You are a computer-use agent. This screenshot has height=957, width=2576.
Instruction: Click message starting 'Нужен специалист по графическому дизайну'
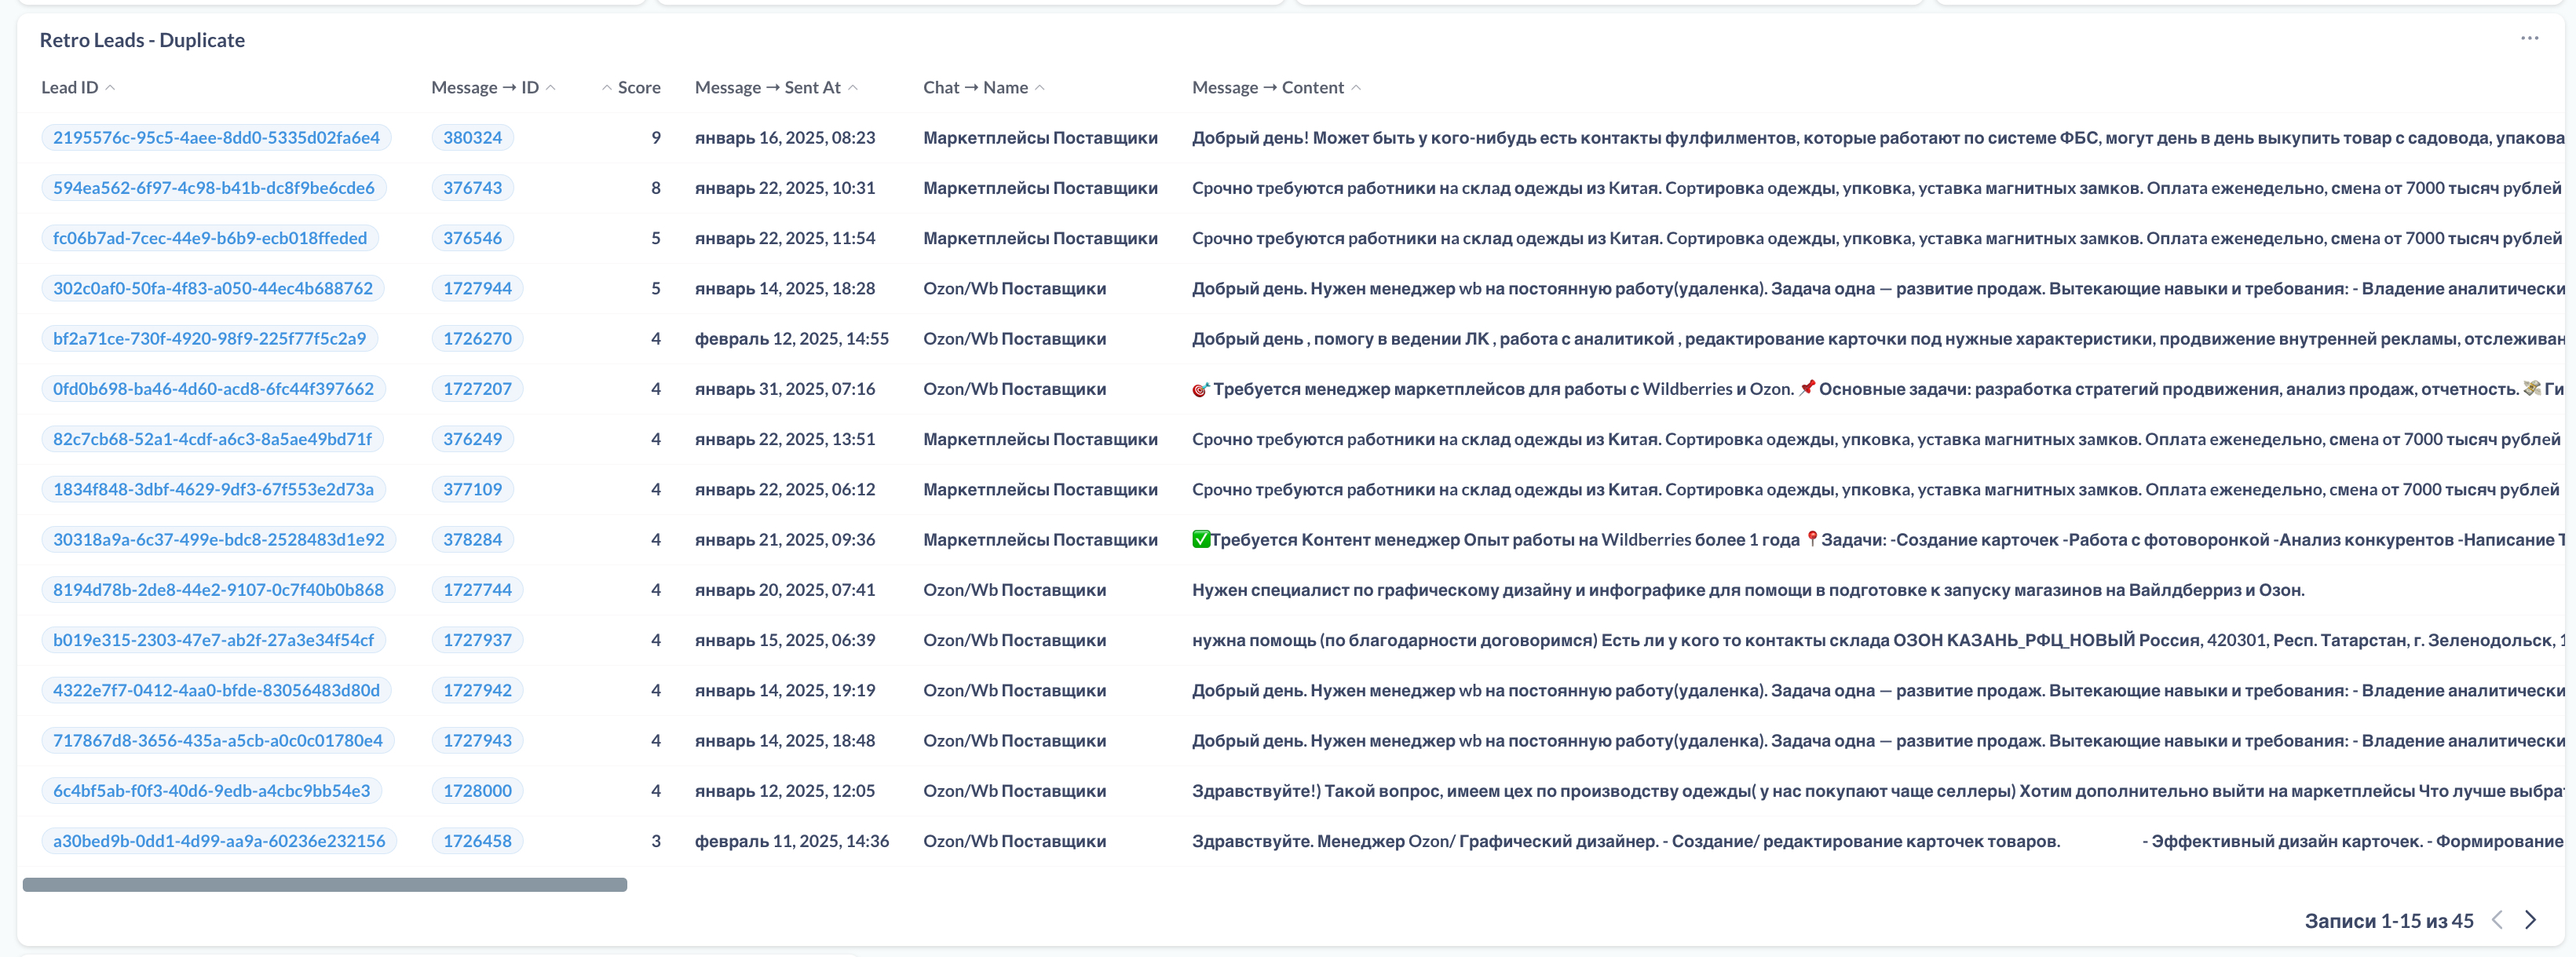[1748, 589]
